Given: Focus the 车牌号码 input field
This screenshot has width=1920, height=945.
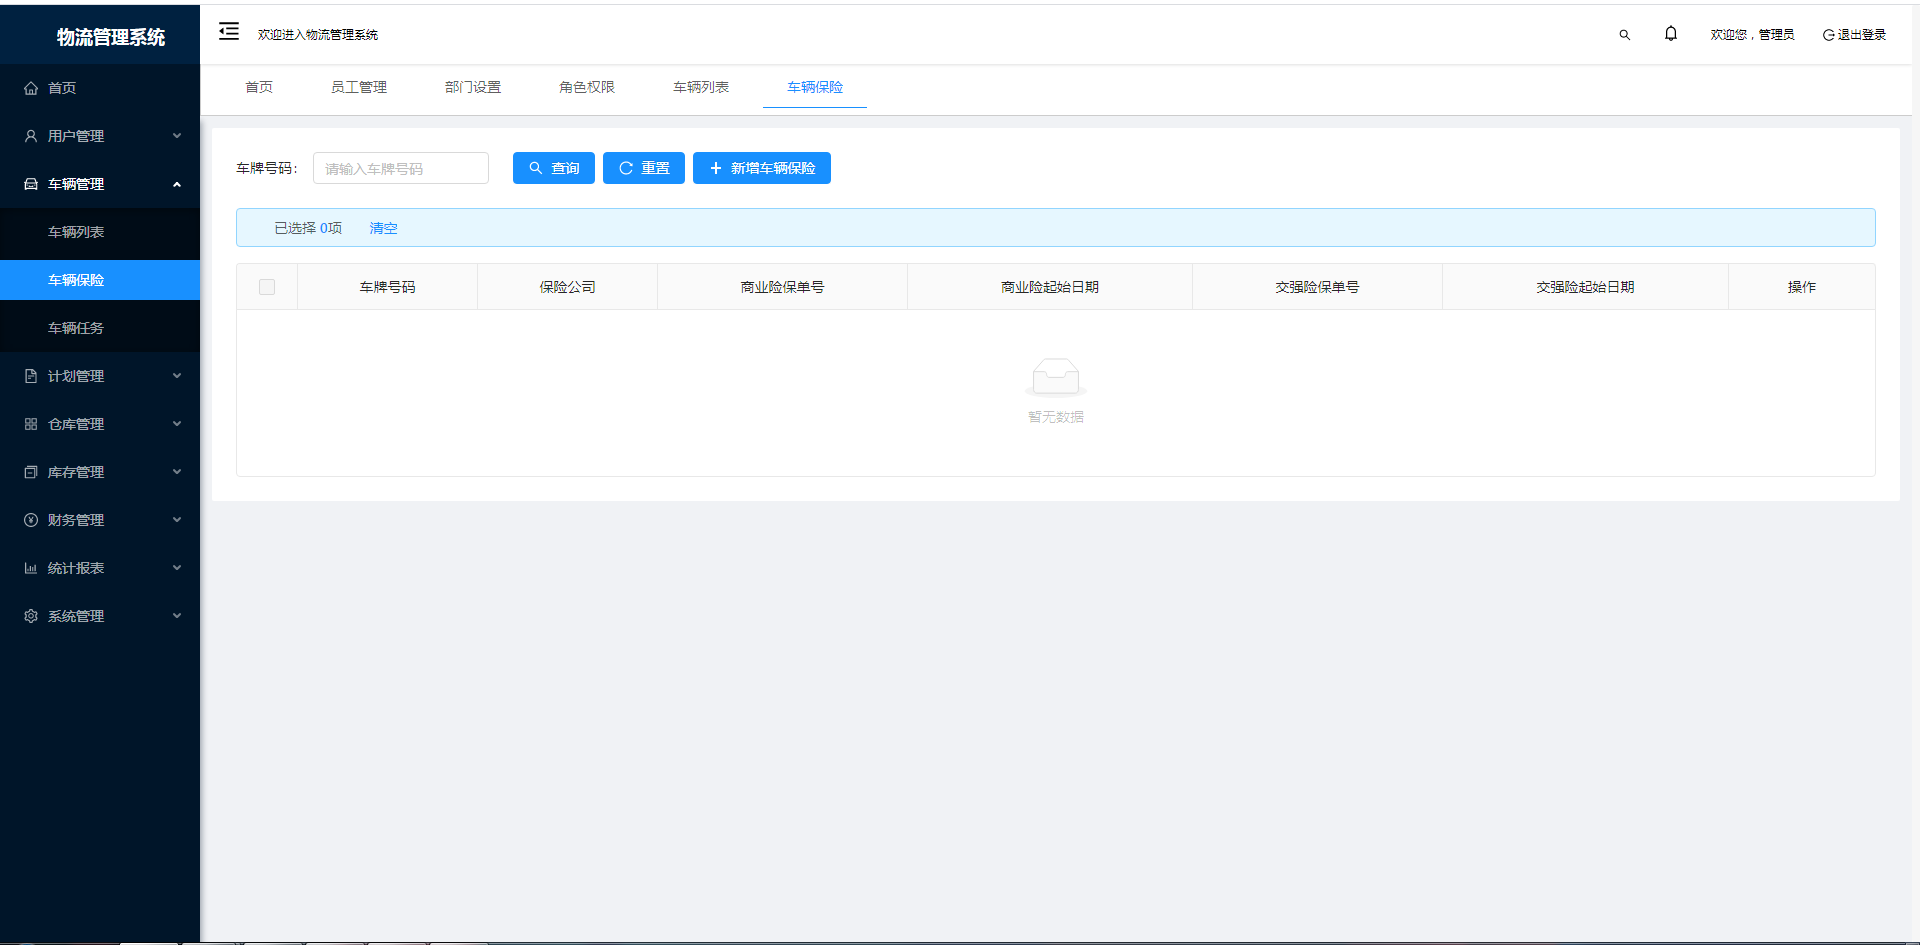Looking at the screenshot, I should click(x=401, y=168).
